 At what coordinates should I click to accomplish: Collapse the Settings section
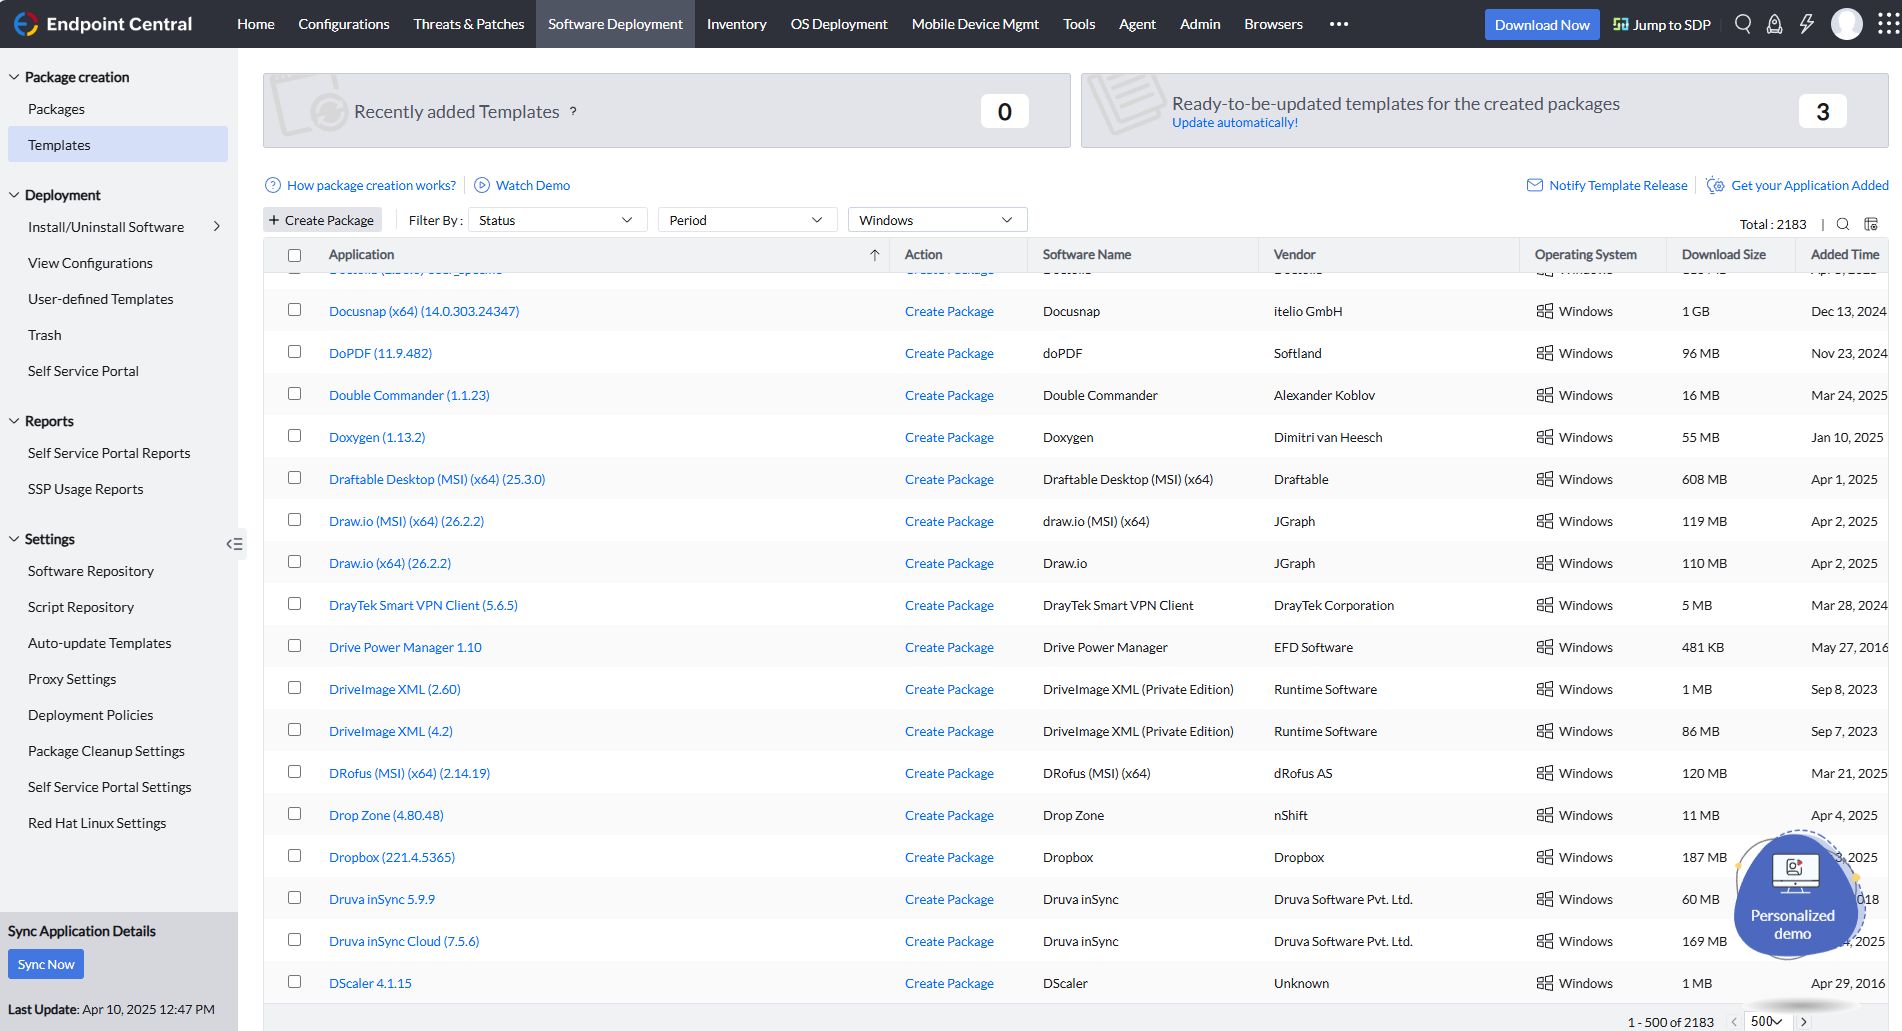coord(14,539)
